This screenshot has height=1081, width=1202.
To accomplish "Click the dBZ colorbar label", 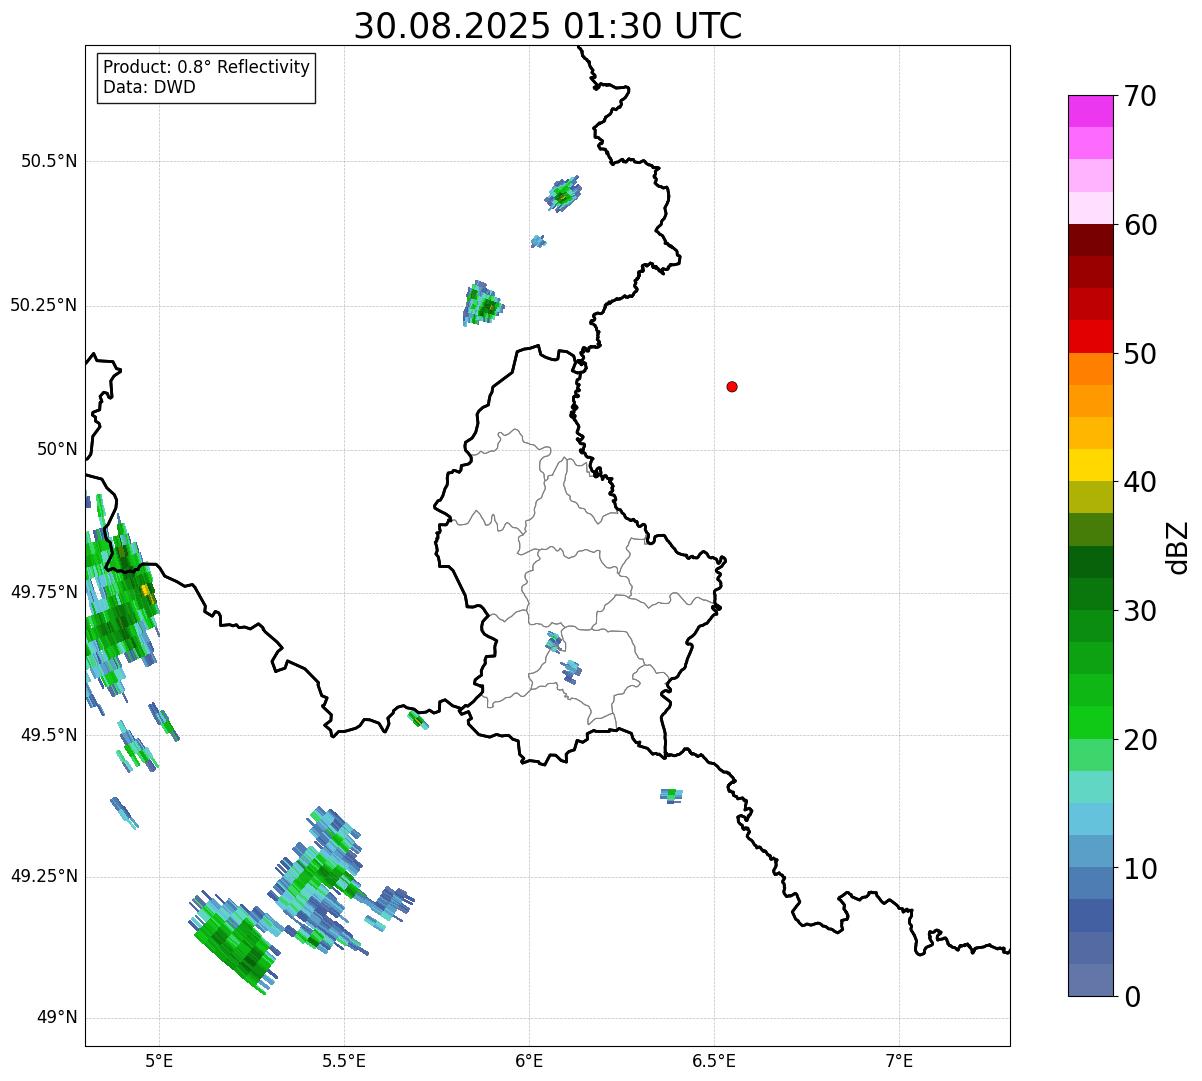I will tap(1178, 547).
